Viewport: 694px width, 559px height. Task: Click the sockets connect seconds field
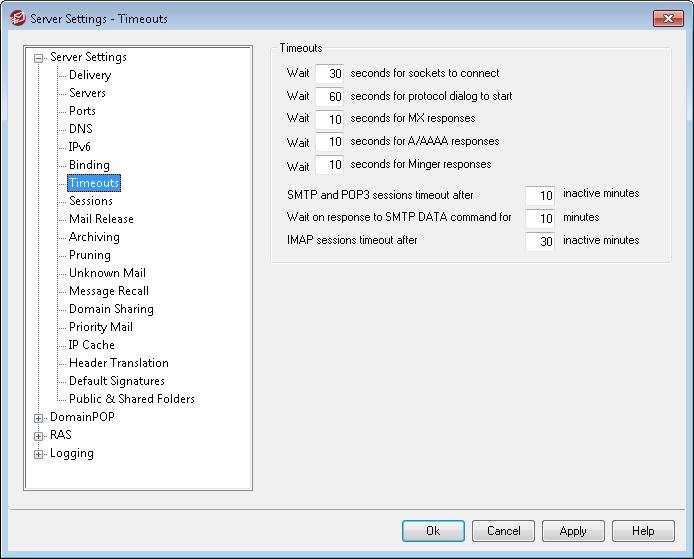click(329, 73)
